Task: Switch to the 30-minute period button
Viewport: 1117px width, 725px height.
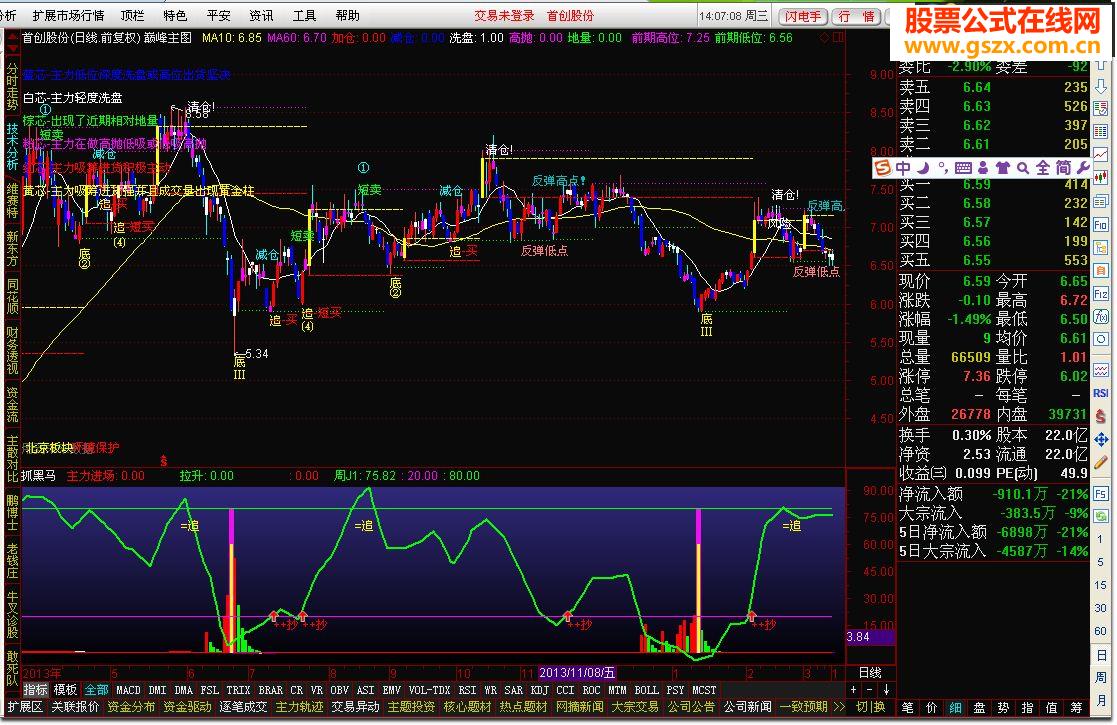Action: (x=1101, y=607)
